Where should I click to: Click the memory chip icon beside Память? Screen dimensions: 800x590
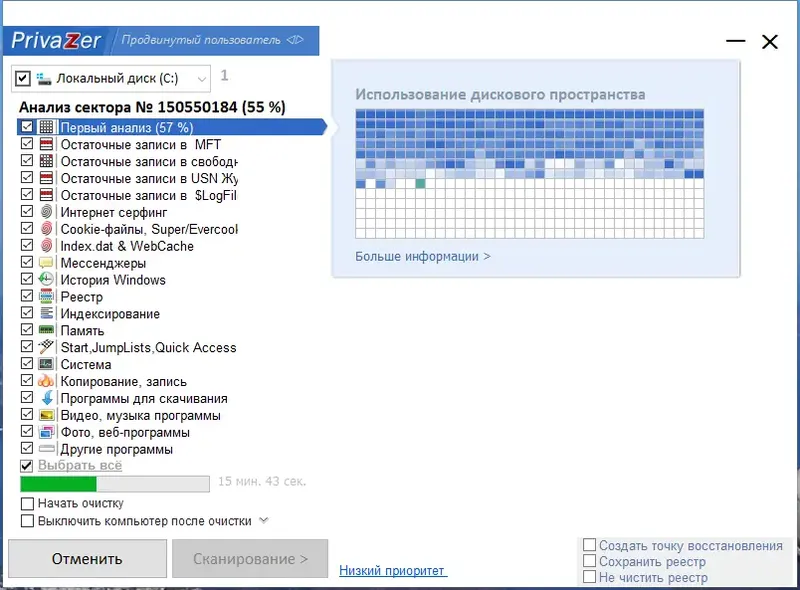pyautogui.click(x=46, y=330)
